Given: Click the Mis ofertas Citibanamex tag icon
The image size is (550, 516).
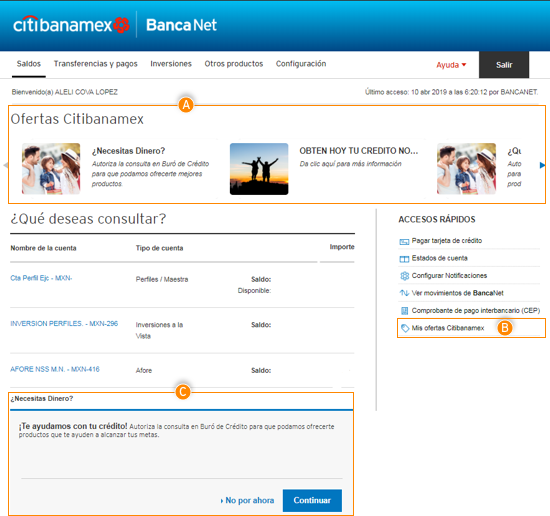Looking at the screenshot, I should [405, 328].
